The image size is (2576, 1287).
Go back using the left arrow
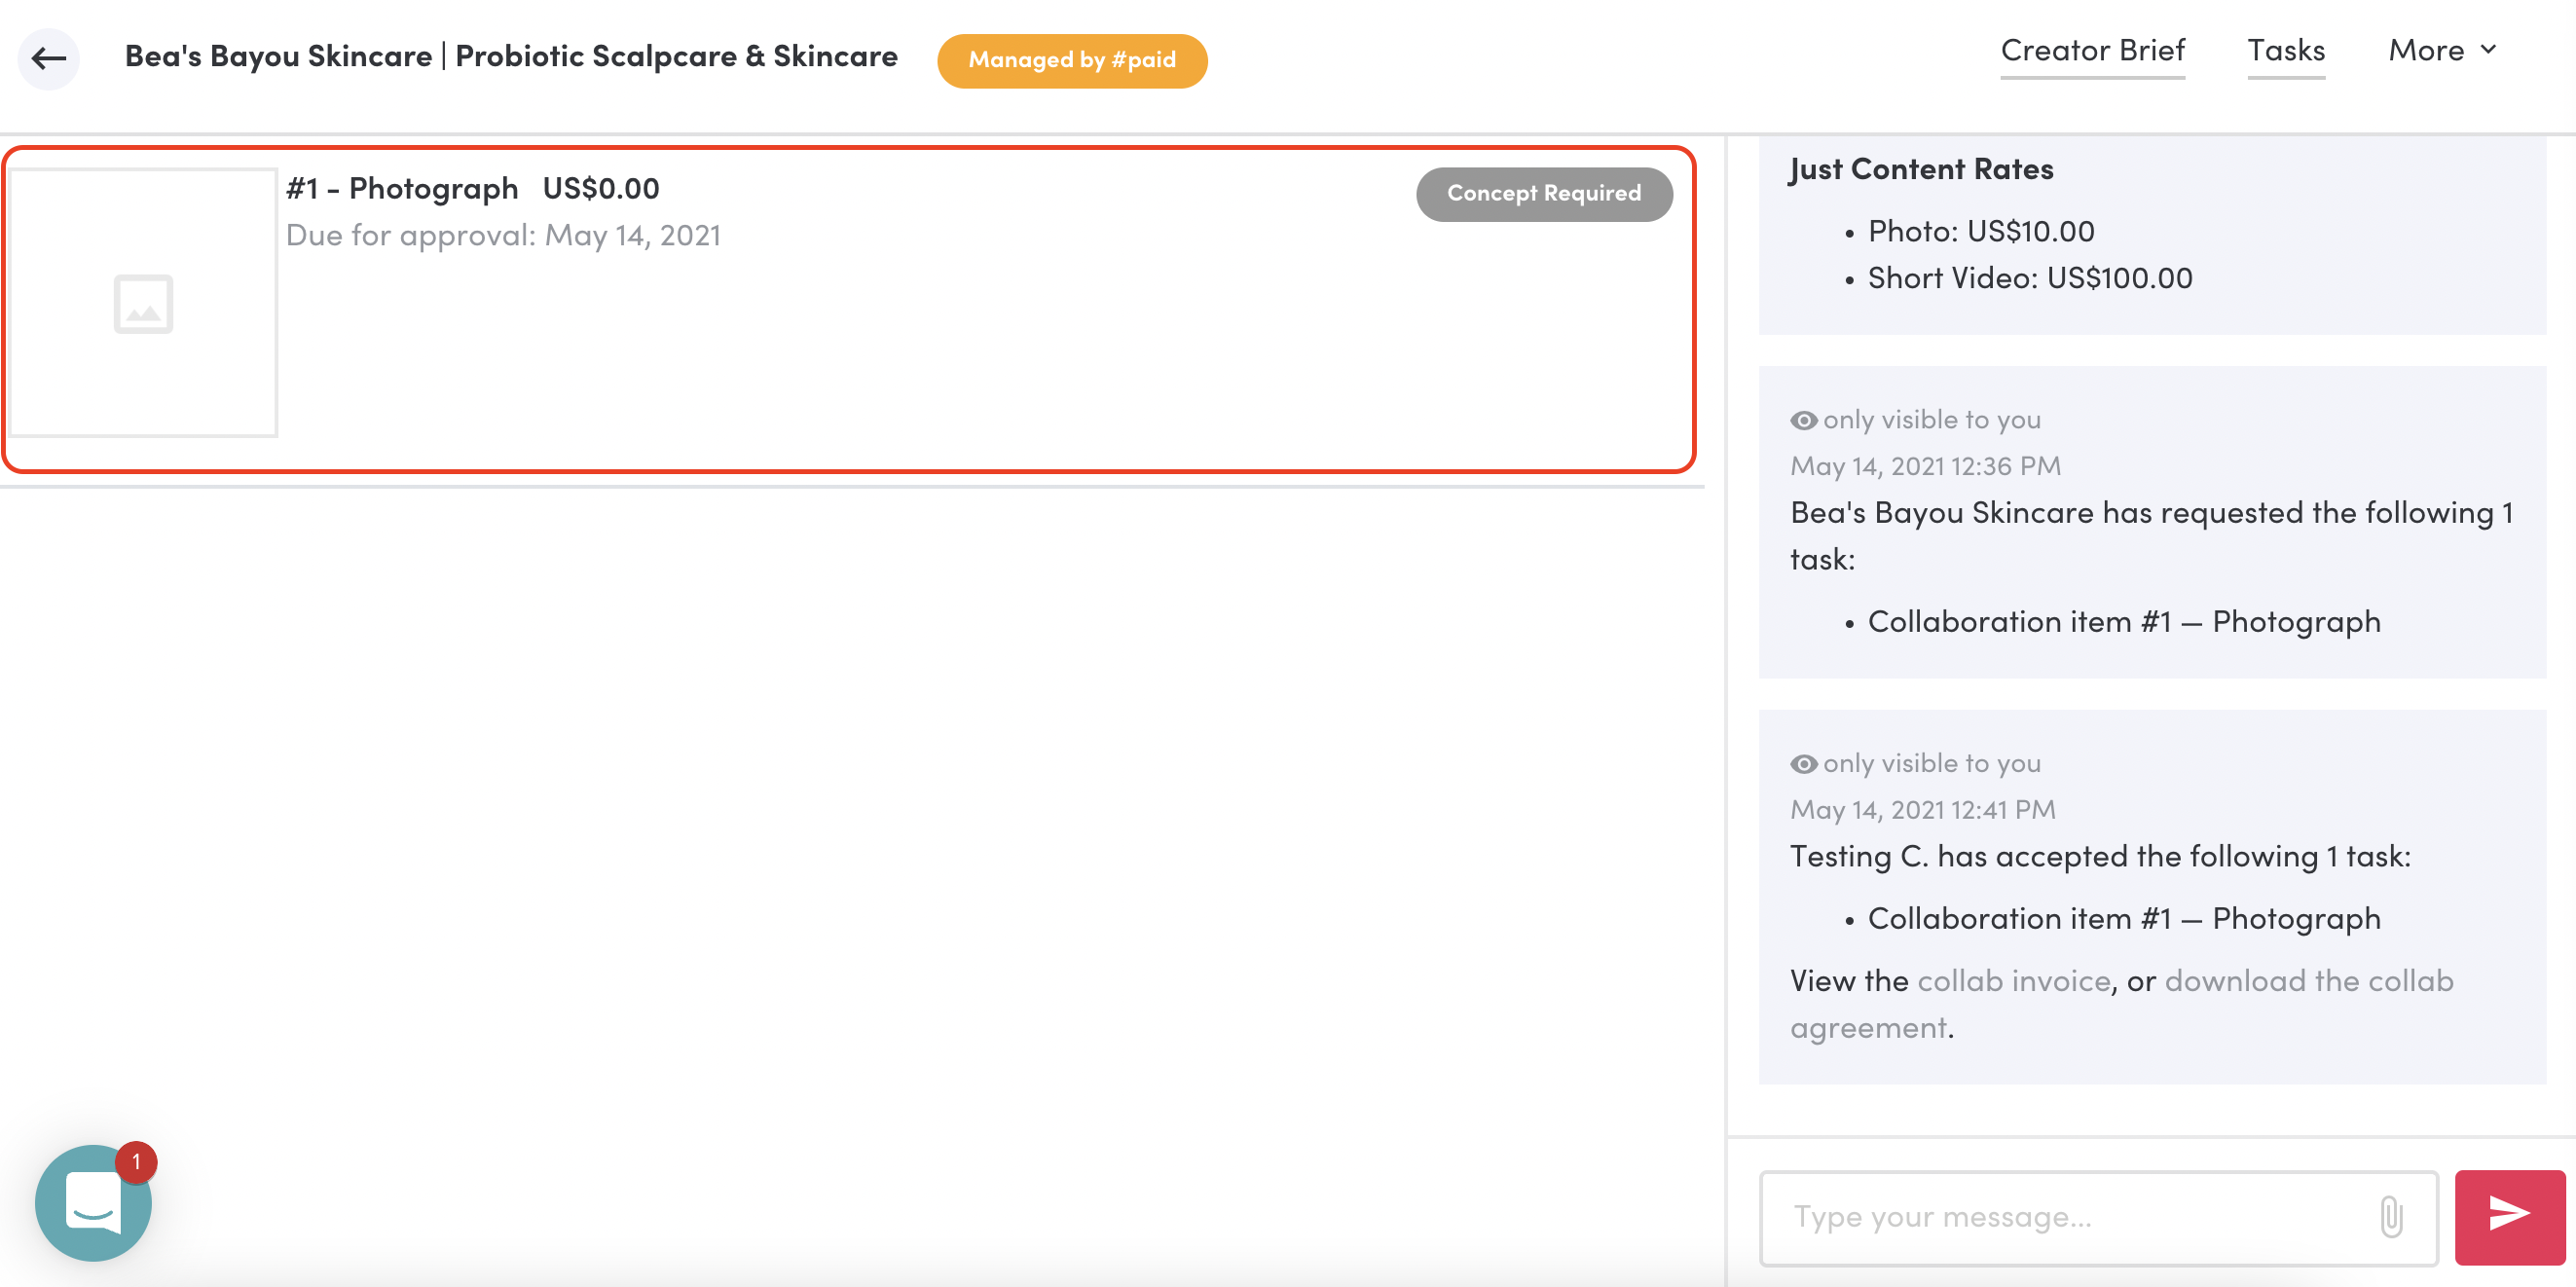48,58
